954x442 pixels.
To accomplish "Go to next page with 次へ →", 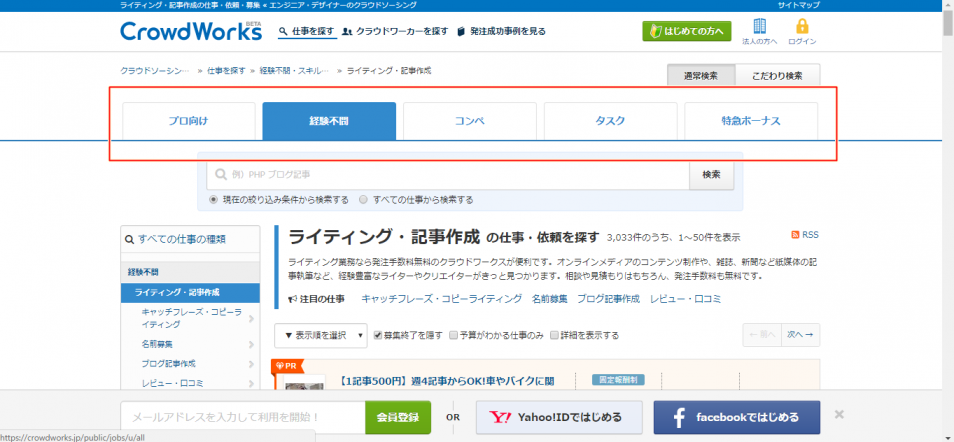I will (x=800, y=335).
